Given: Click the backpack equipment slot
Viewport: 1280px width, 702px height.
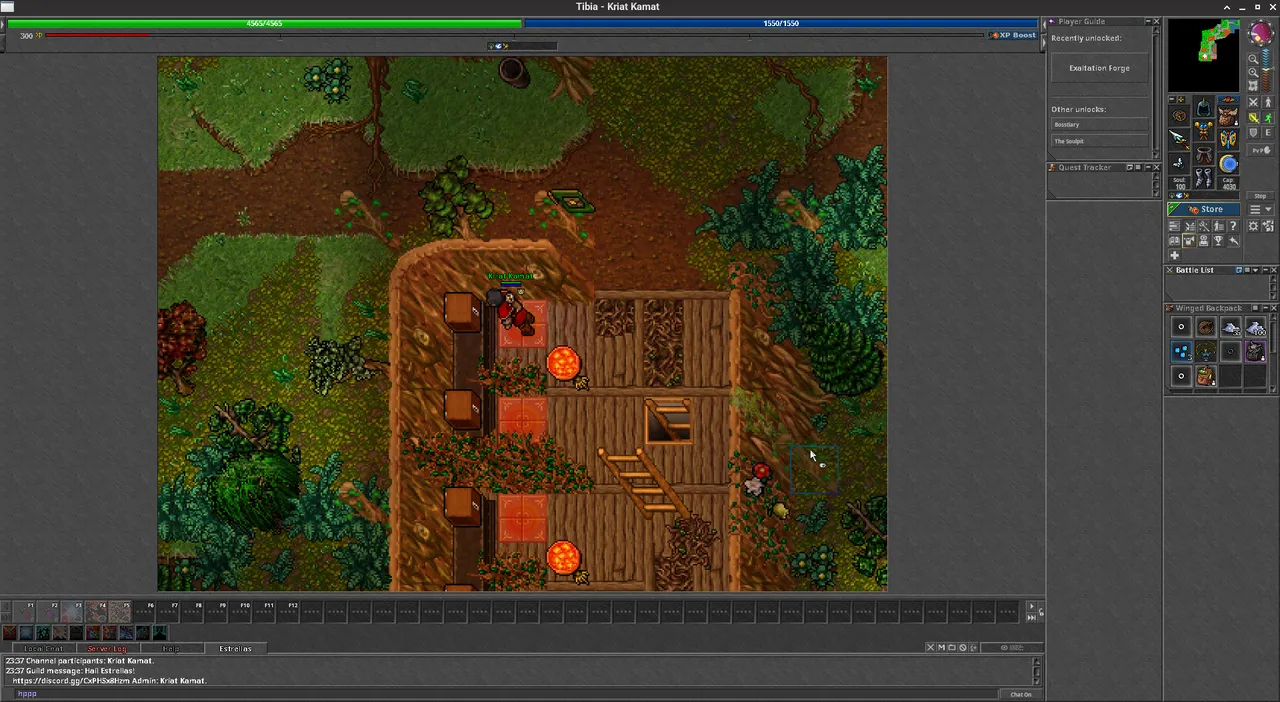Looking at the screenshot, I should click(x=1228, y=115).
